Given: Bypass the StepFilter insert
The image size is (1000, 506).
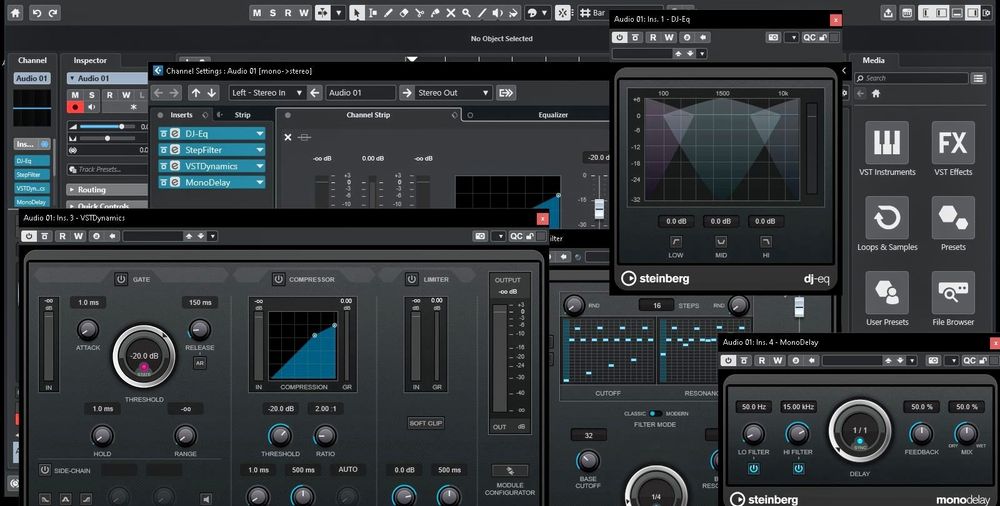Looking at the screenshot, I should 164,150.
